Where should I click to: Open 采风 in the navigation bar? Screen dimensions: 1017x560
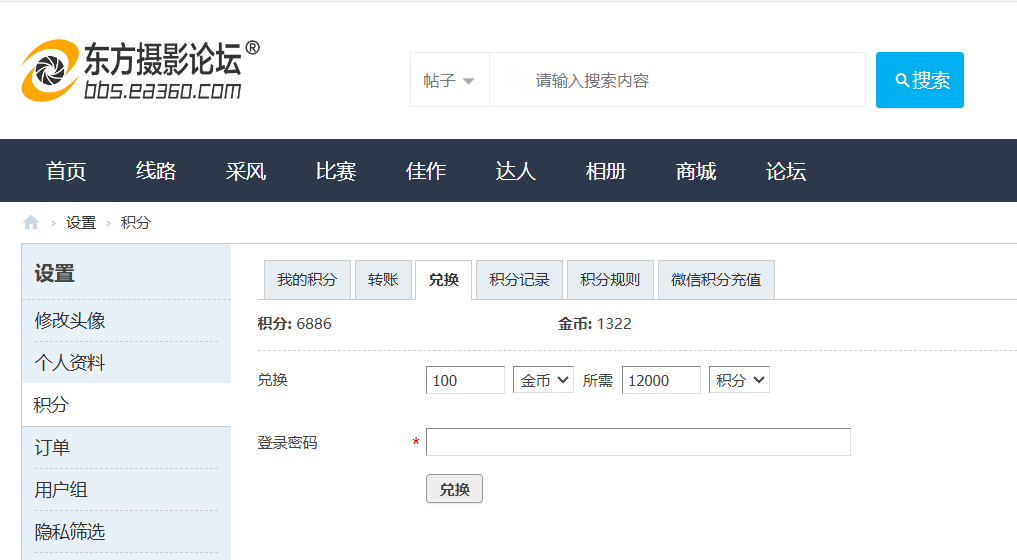pos(246,171)
